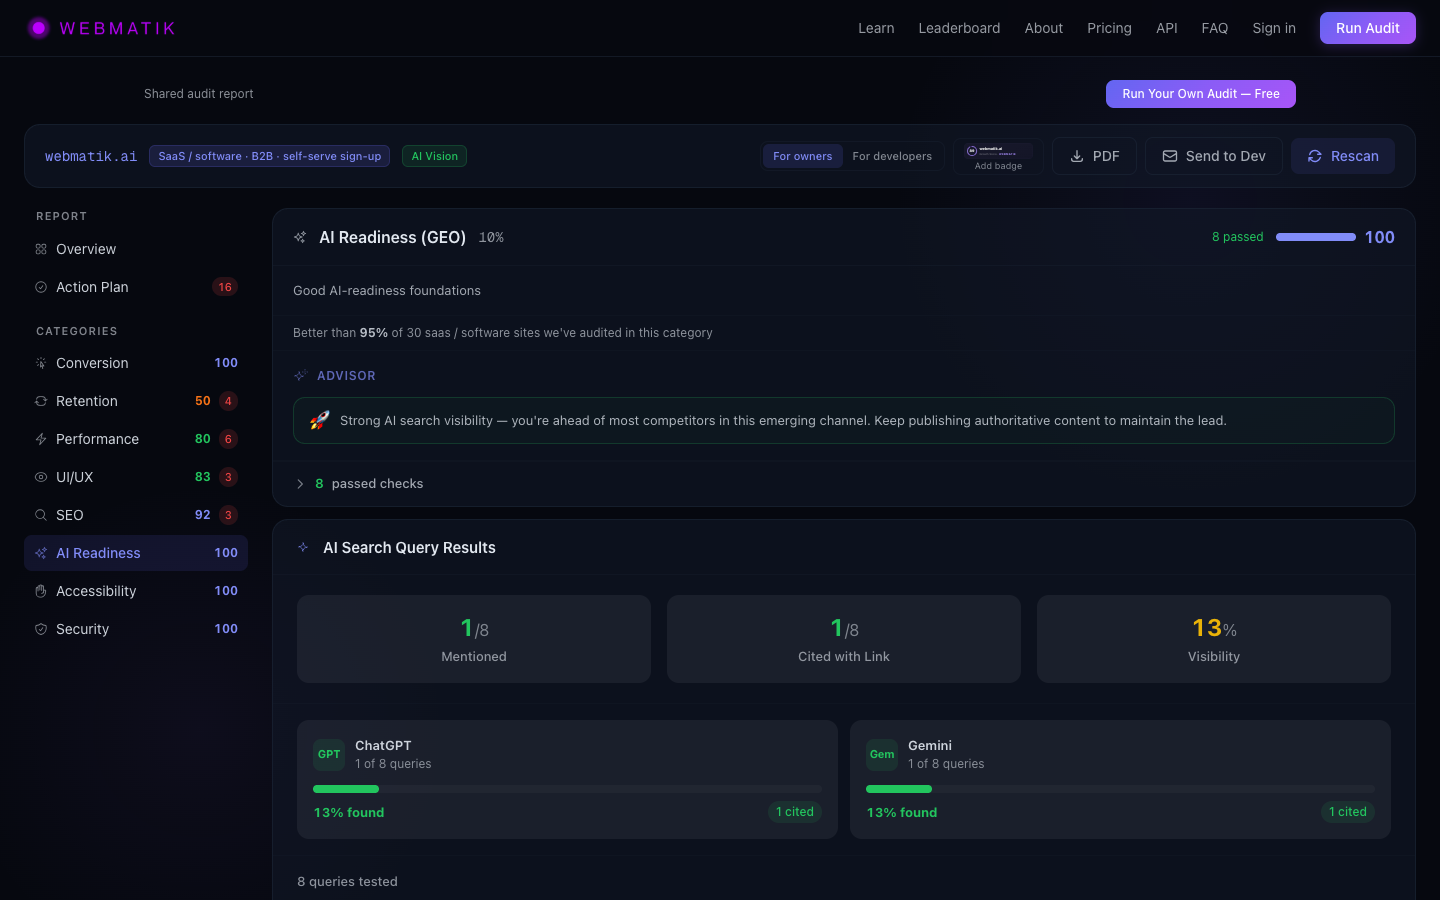
Task: Open the About page
Action: [1044, 28]
